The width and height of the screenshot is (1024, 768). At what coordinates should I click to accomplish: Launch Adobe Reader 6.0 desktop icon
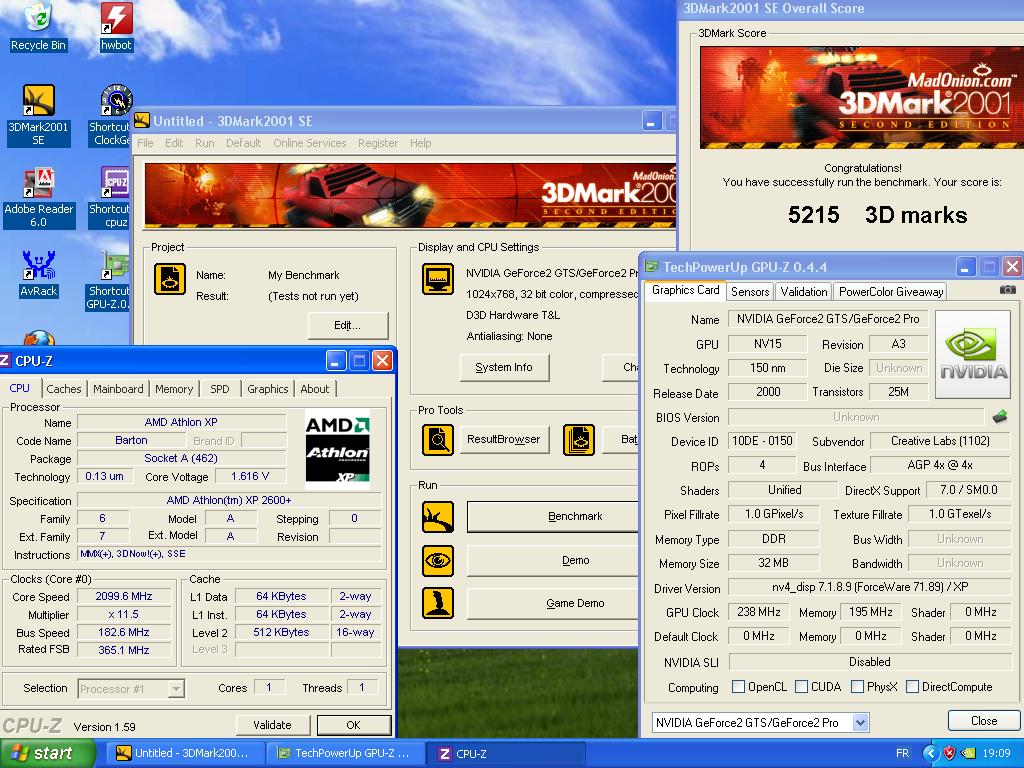tap(38, 197)
